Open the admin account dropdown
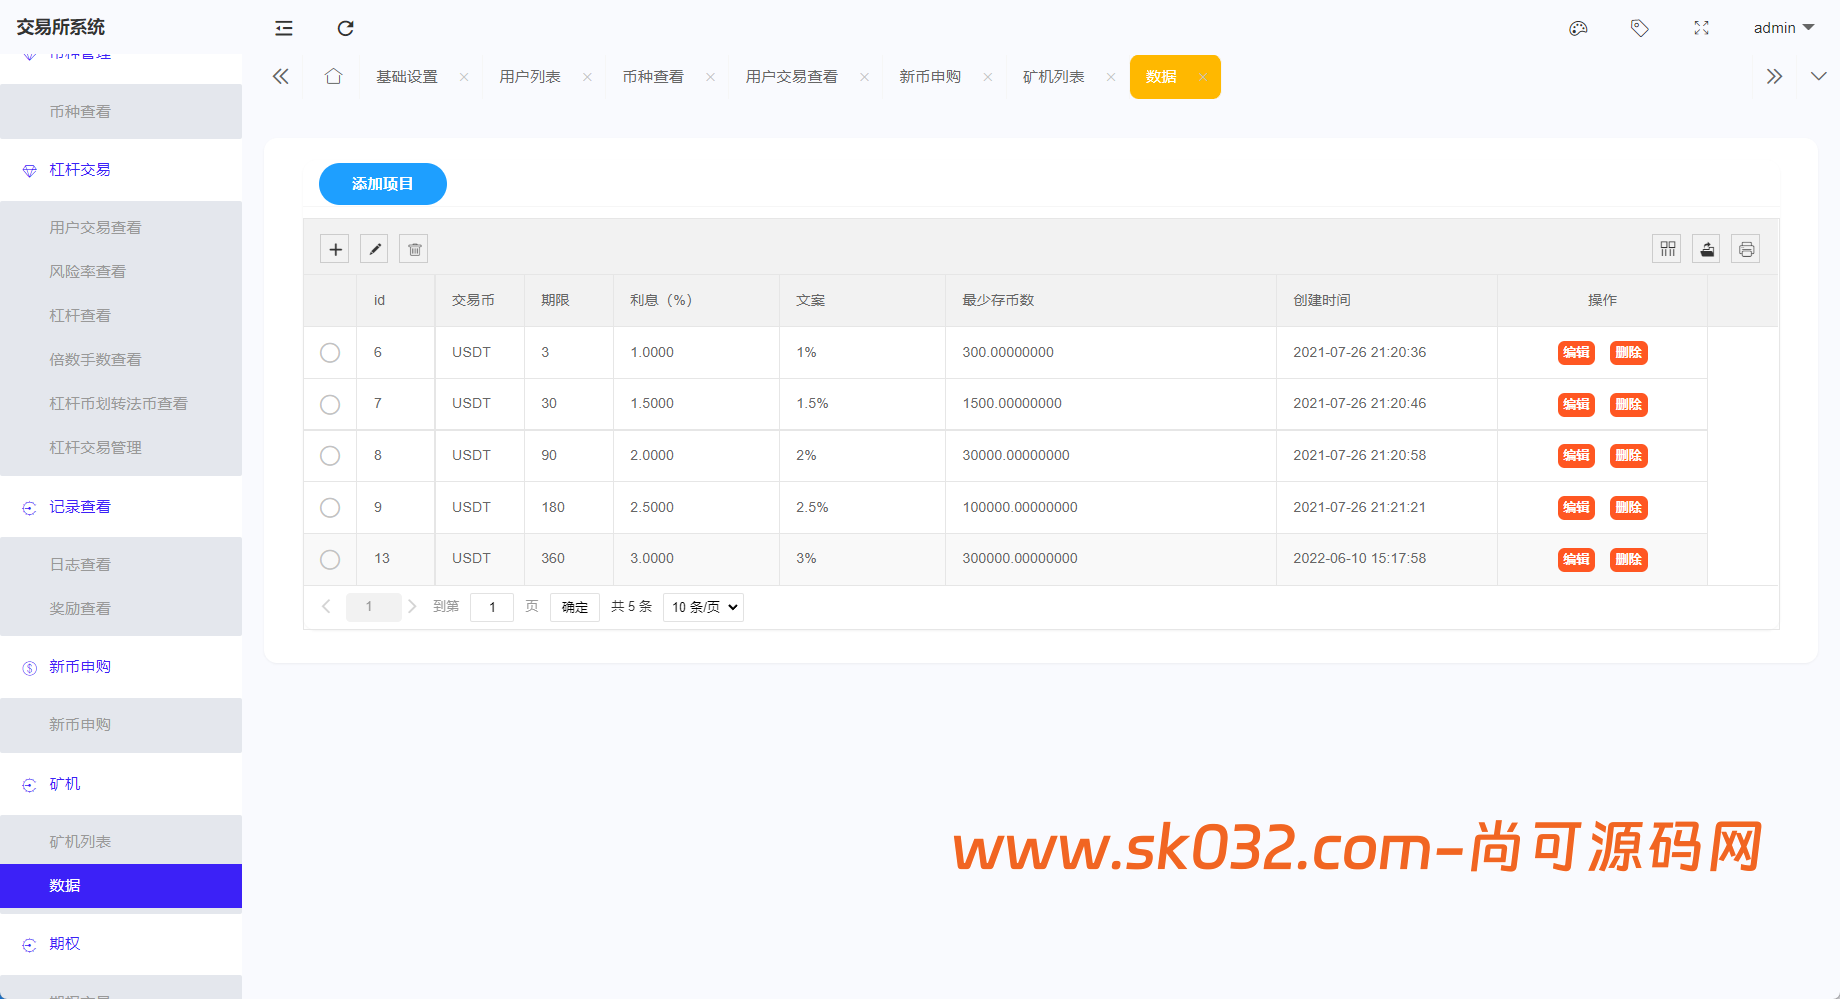The height and width of the screenshot is (999, 1840). tap(1783, 28)
